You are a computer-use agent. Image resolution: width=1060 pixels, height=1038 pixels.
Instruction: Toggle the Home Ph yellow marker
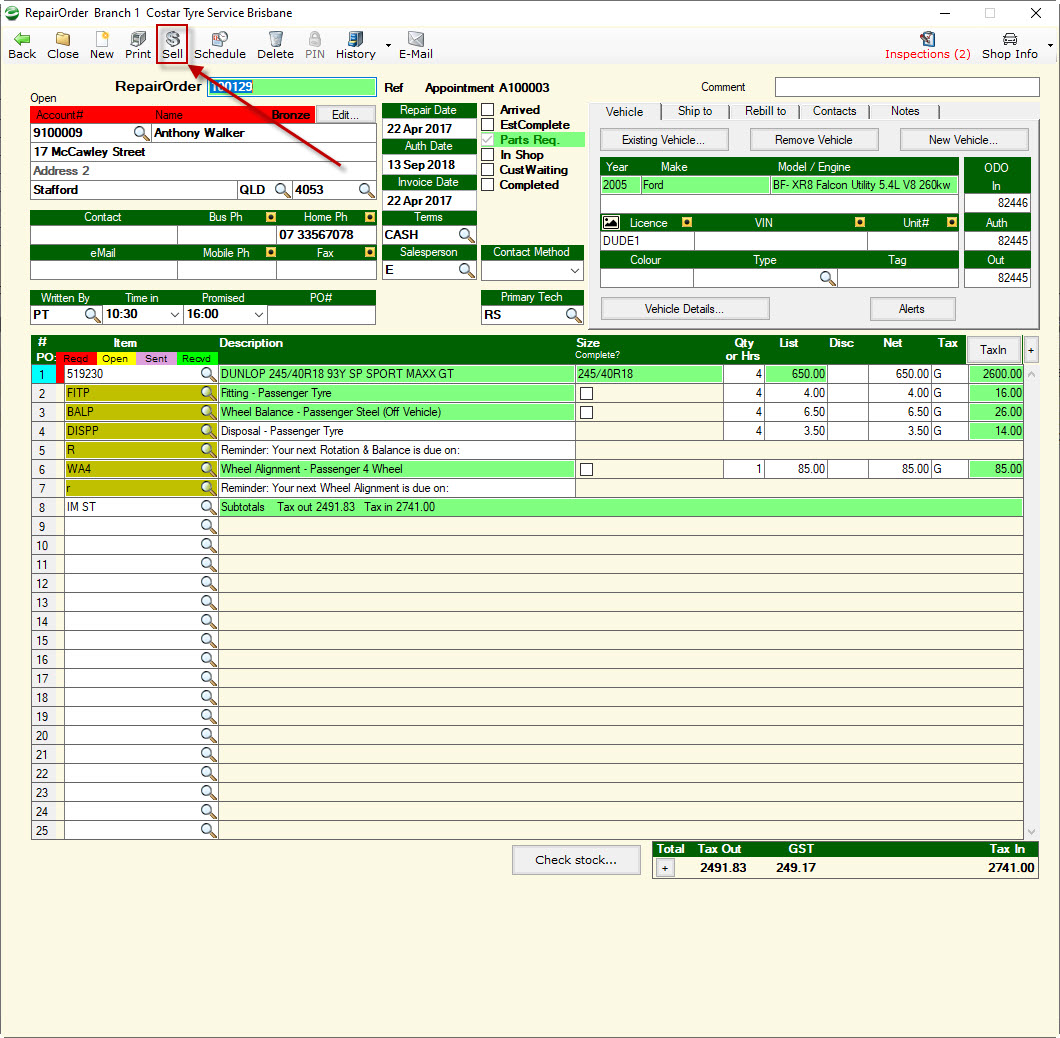(x=370, y=217)
